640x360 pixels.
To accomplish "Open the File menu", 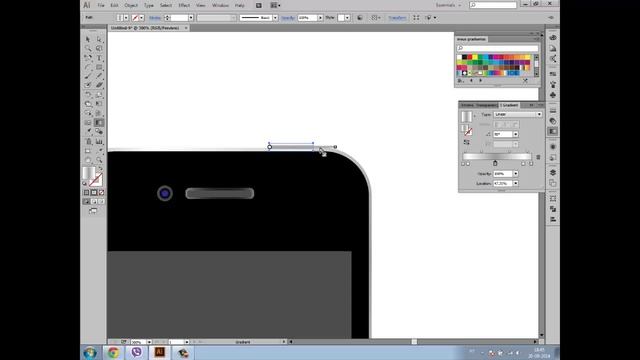I will click(x=101, y=5).
